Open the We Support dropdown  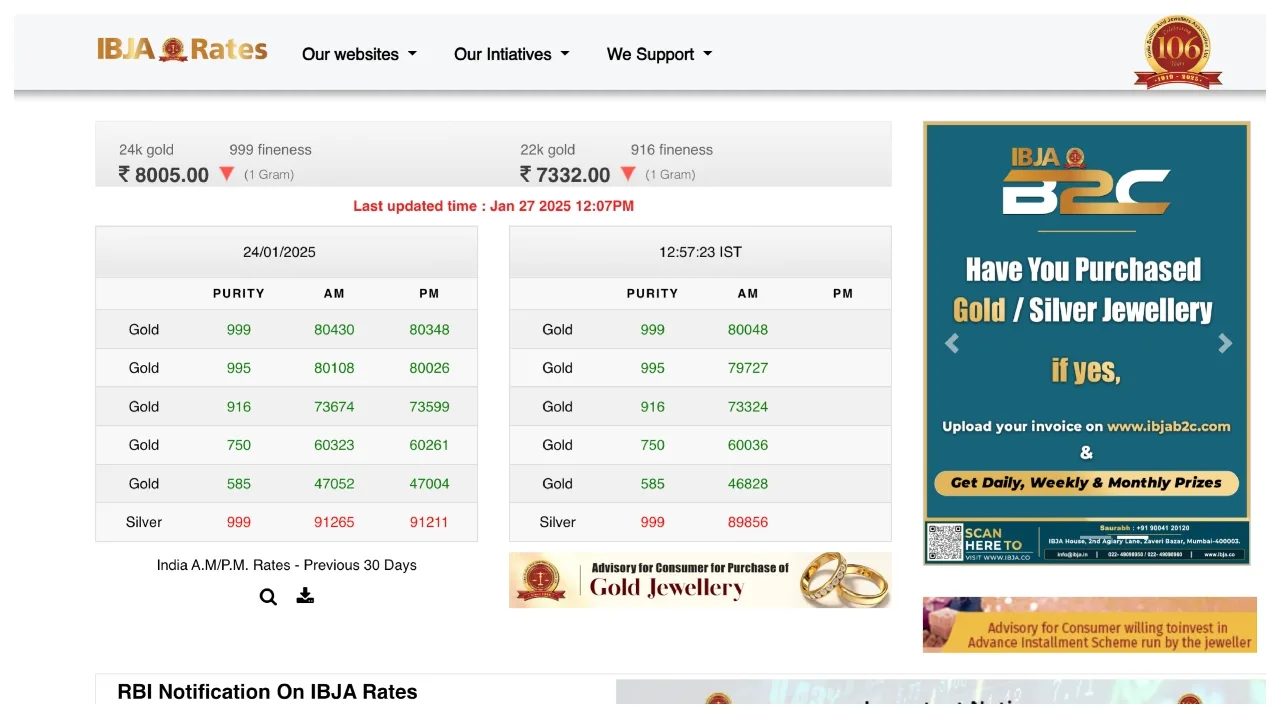(x=660, y=54)
